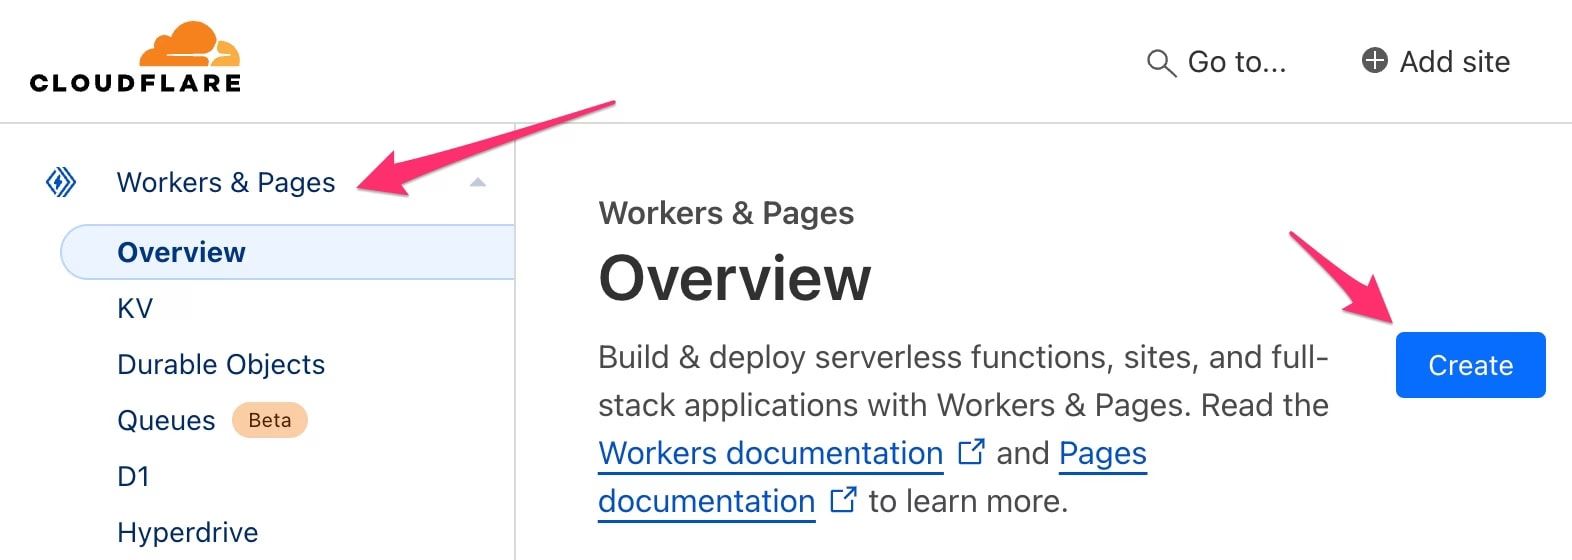Image resolution: width=1572 pixels, height=560 pixels.
Task: Open the Hyperdrive sidebar item
Action: pos(188,532)
